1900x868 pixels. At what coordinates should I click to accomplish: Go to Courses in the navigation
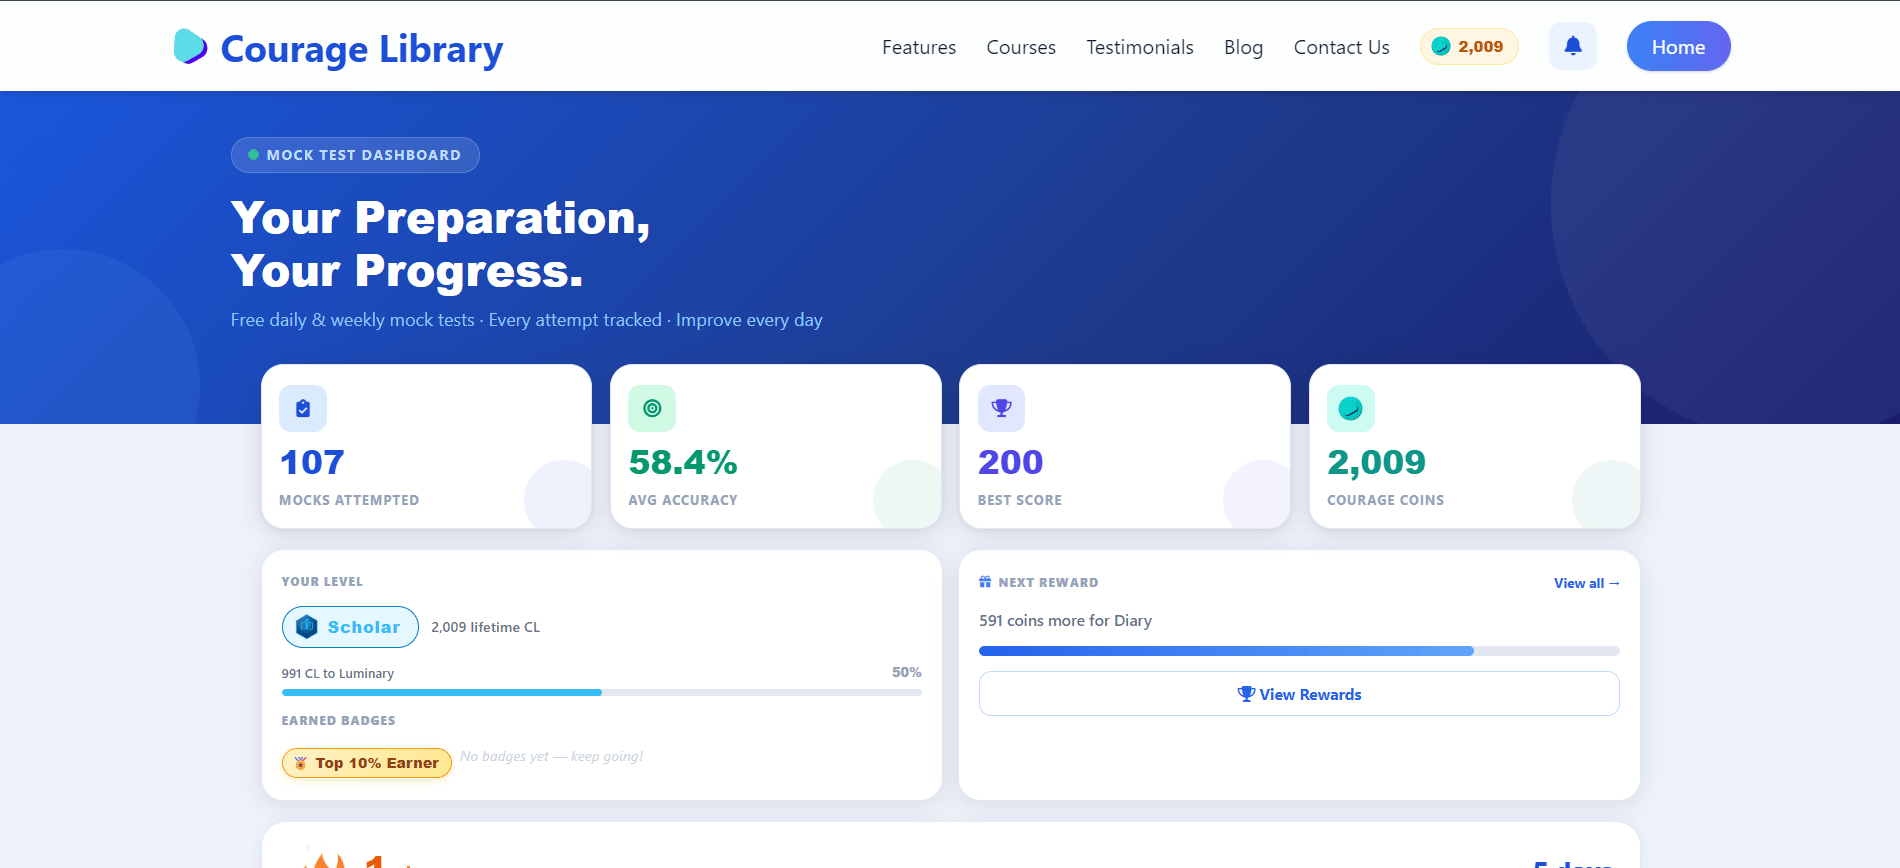[1021, 47]
